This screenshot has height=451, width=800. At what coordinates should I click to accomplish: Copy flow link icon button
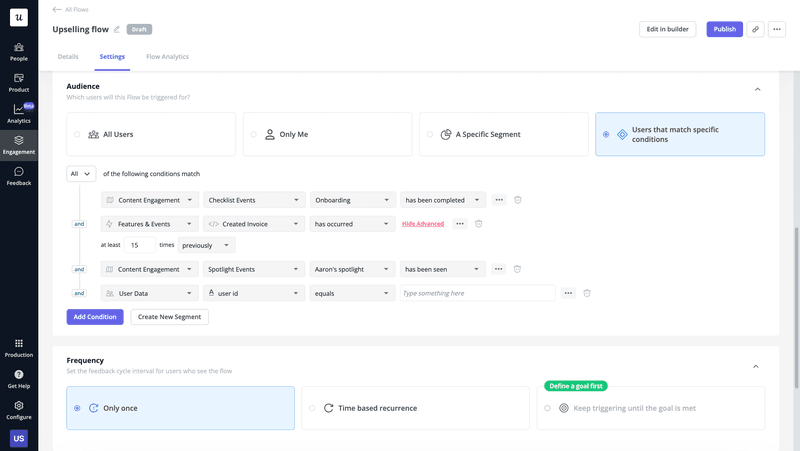pos(755,29)
